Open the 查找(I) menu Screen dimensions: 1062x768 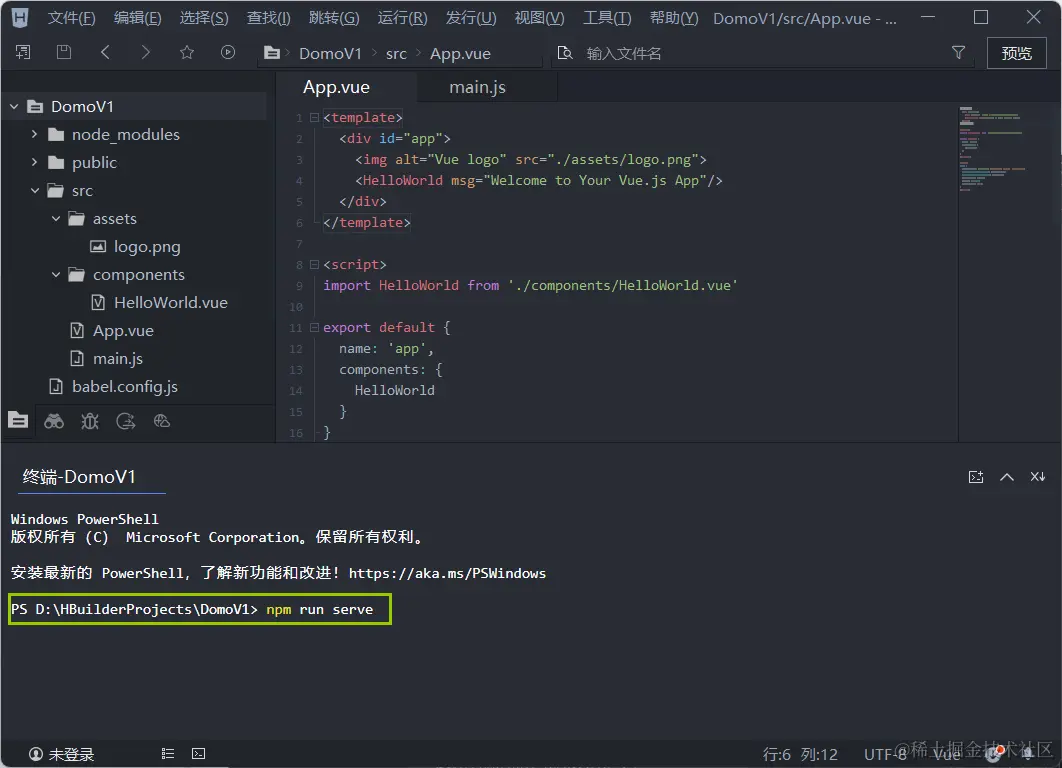coord(268,18)
